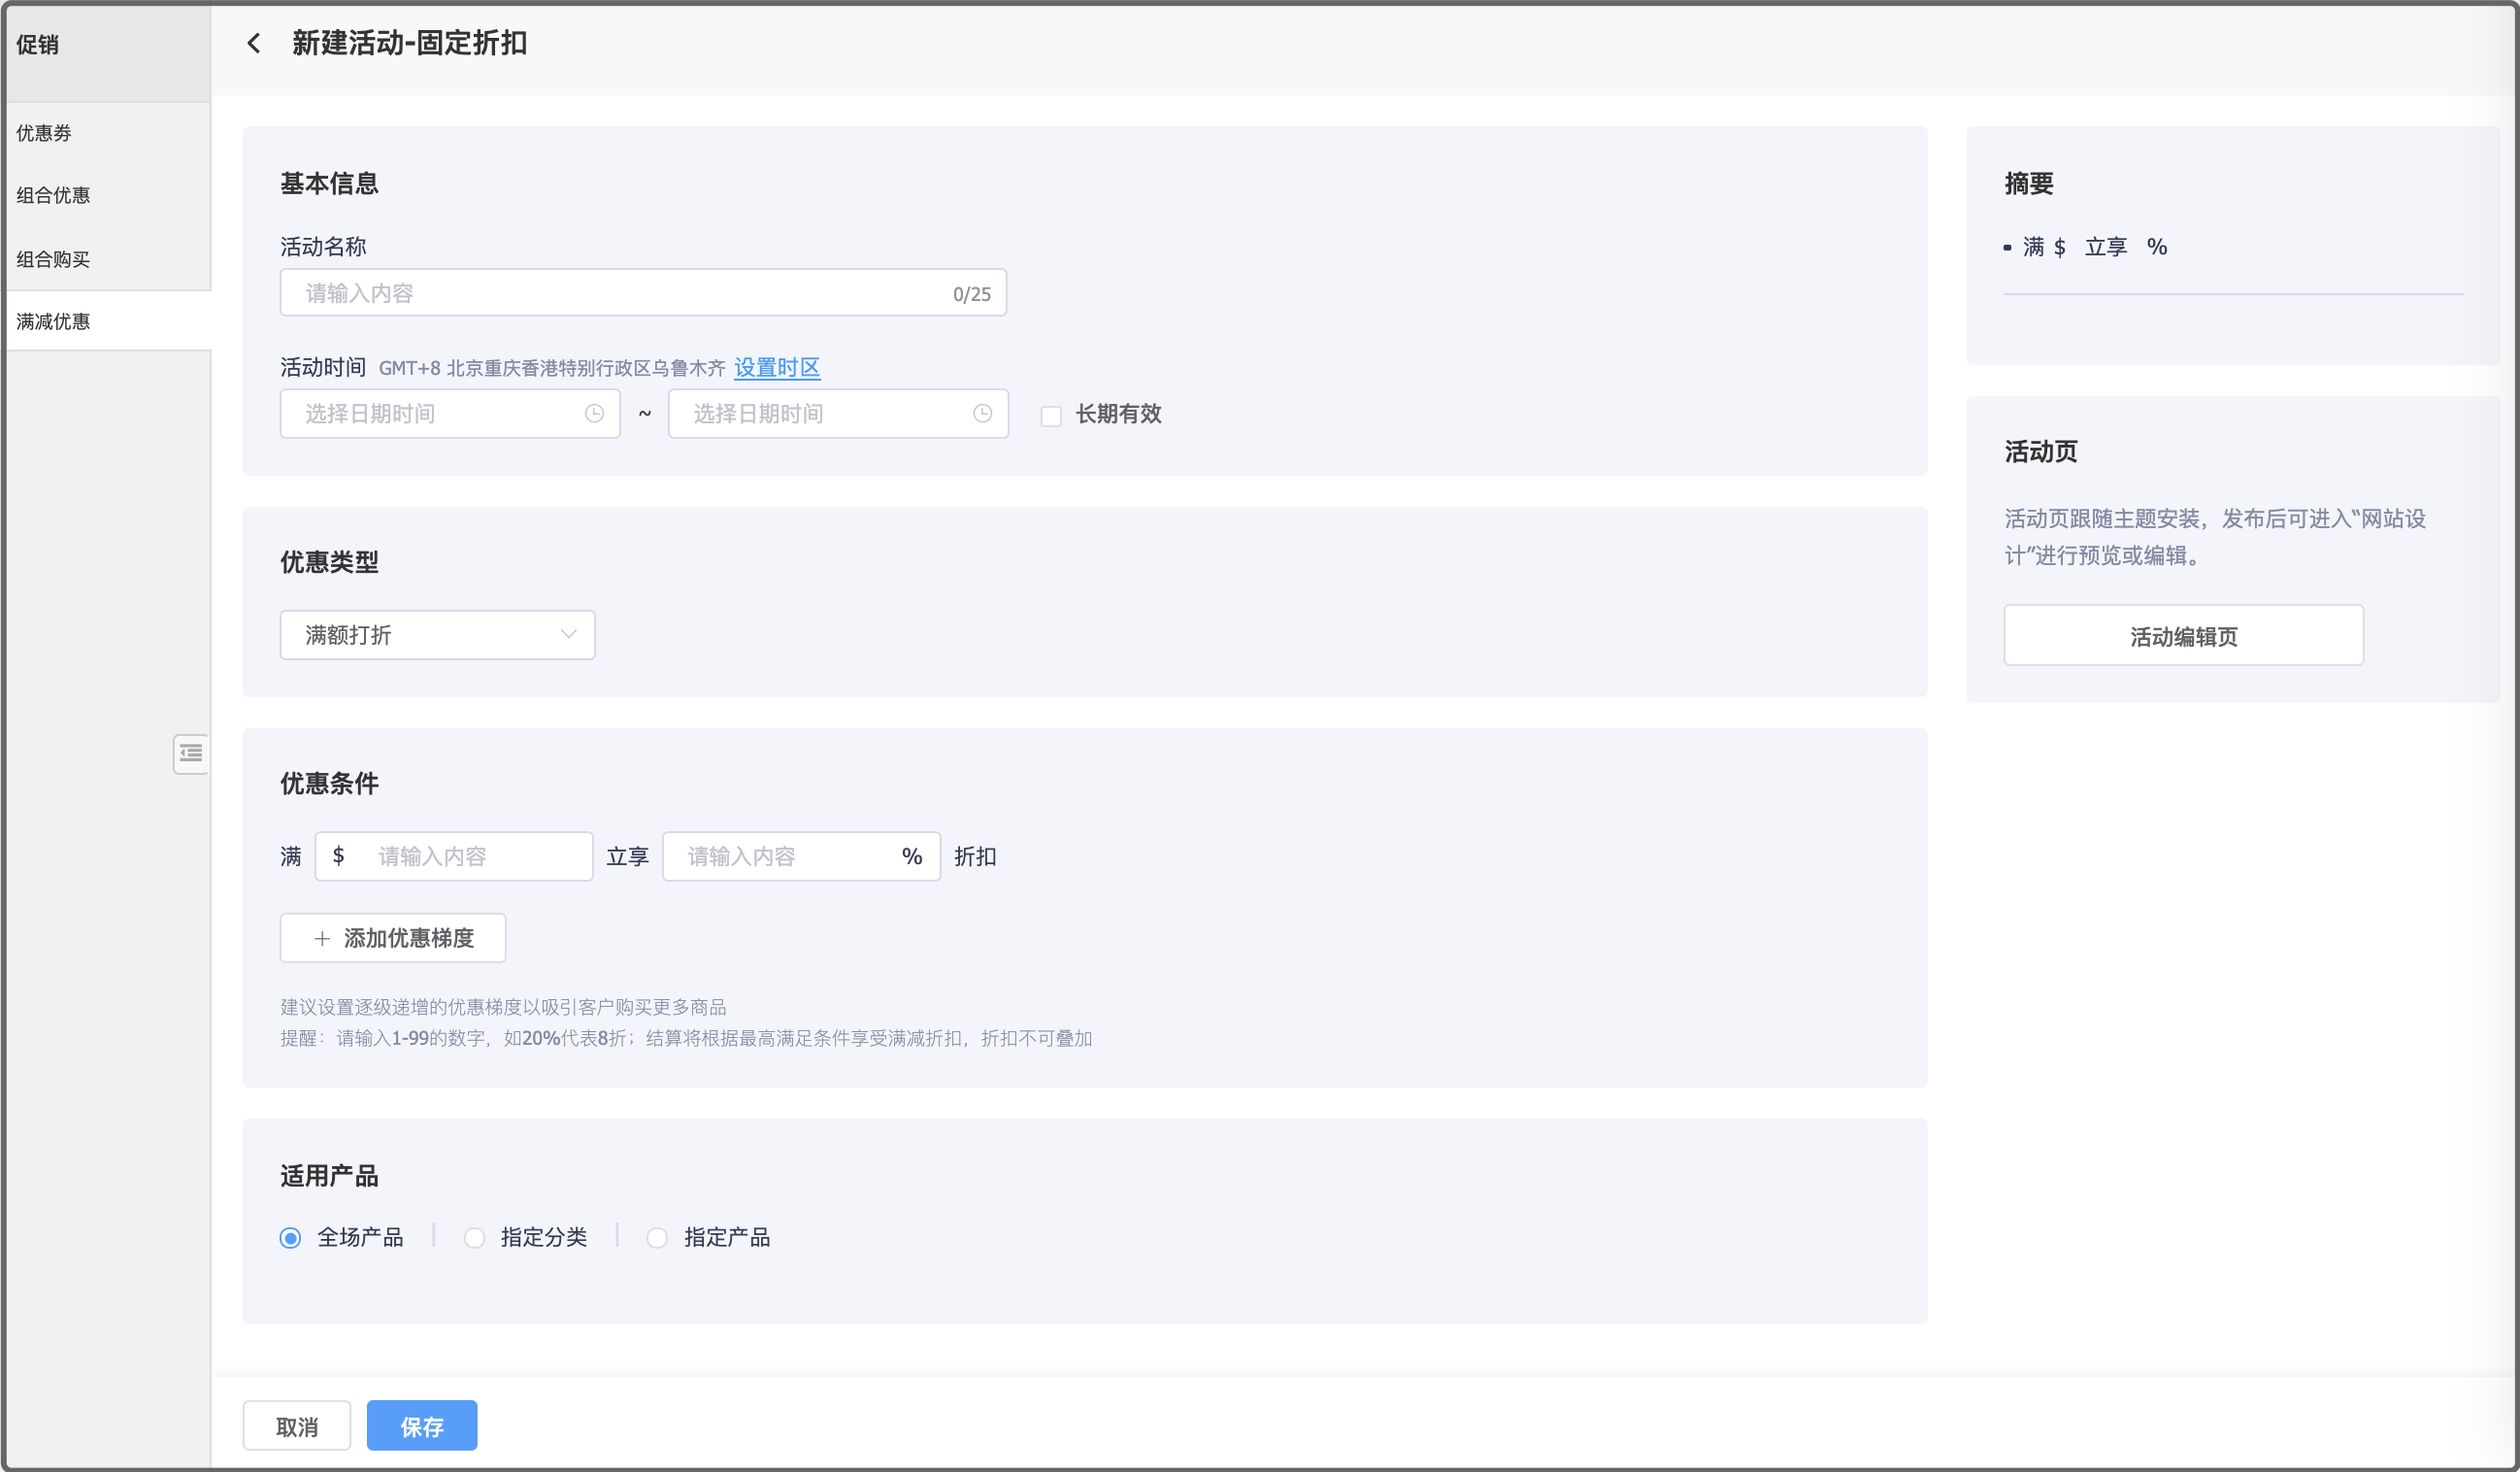2520x1472 pixels.
Task: Expand the 满额打折 dropdown
Action: click(437, 635)
